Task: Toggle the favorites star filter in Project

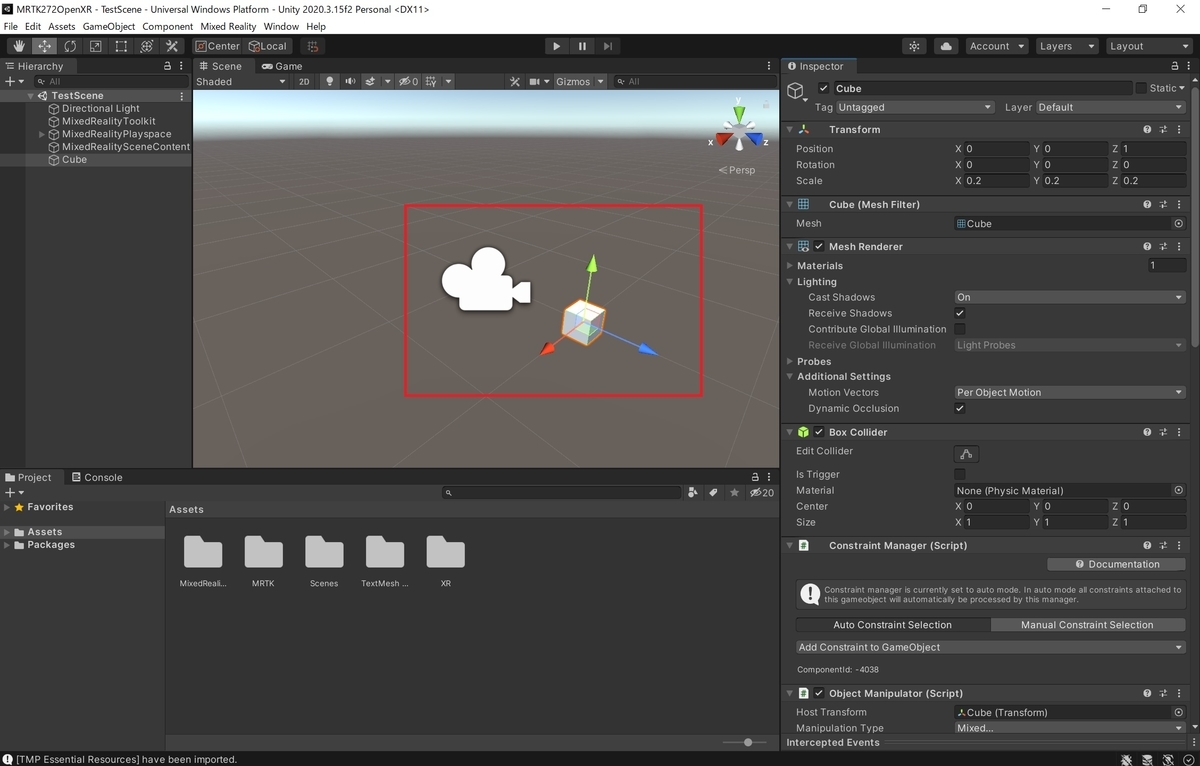Action: [734, 492]
